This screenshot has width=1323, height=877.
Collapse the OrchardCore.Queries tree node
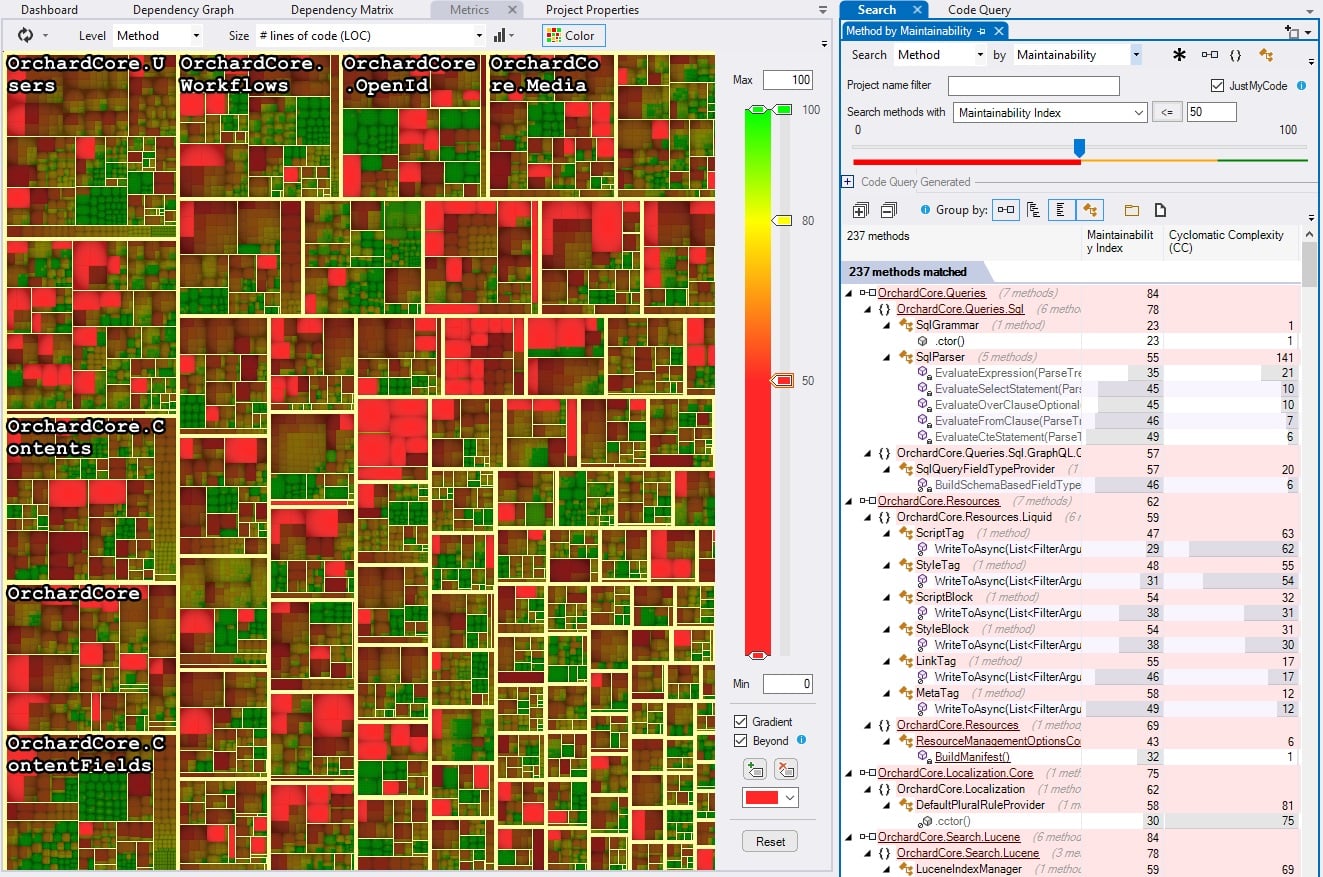point(849,293)
